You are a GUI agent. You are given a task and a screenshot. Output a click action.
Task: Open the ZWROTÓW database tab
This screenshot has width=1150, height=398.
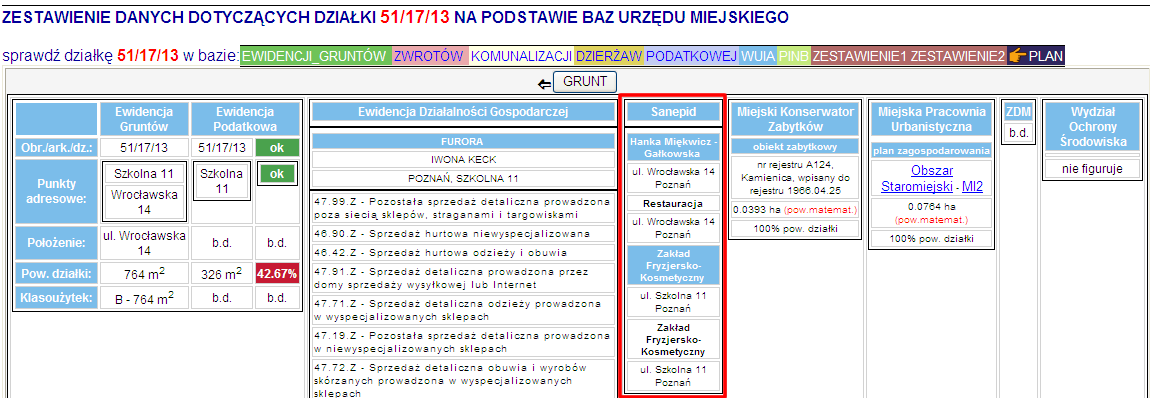(429, 56)
